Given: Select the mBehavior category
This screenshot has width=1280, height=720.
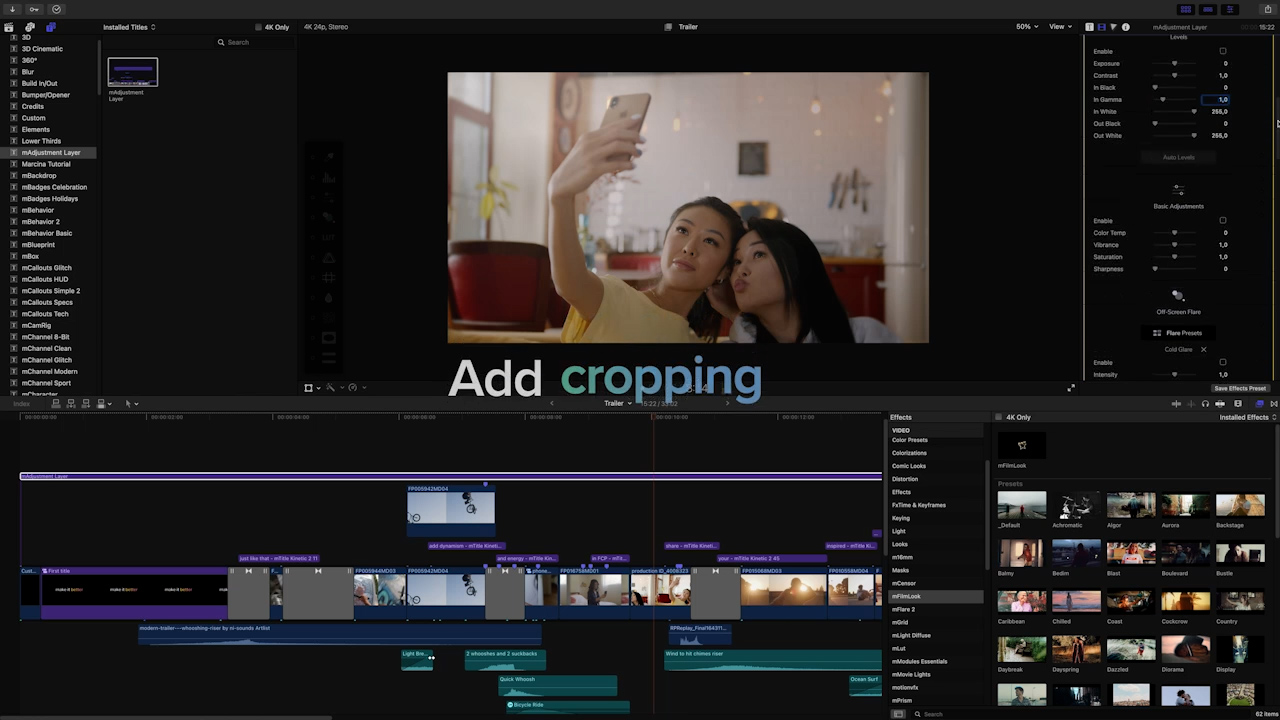Looking at the screenshot, I should pyautogui.click(x=38, y=210).
